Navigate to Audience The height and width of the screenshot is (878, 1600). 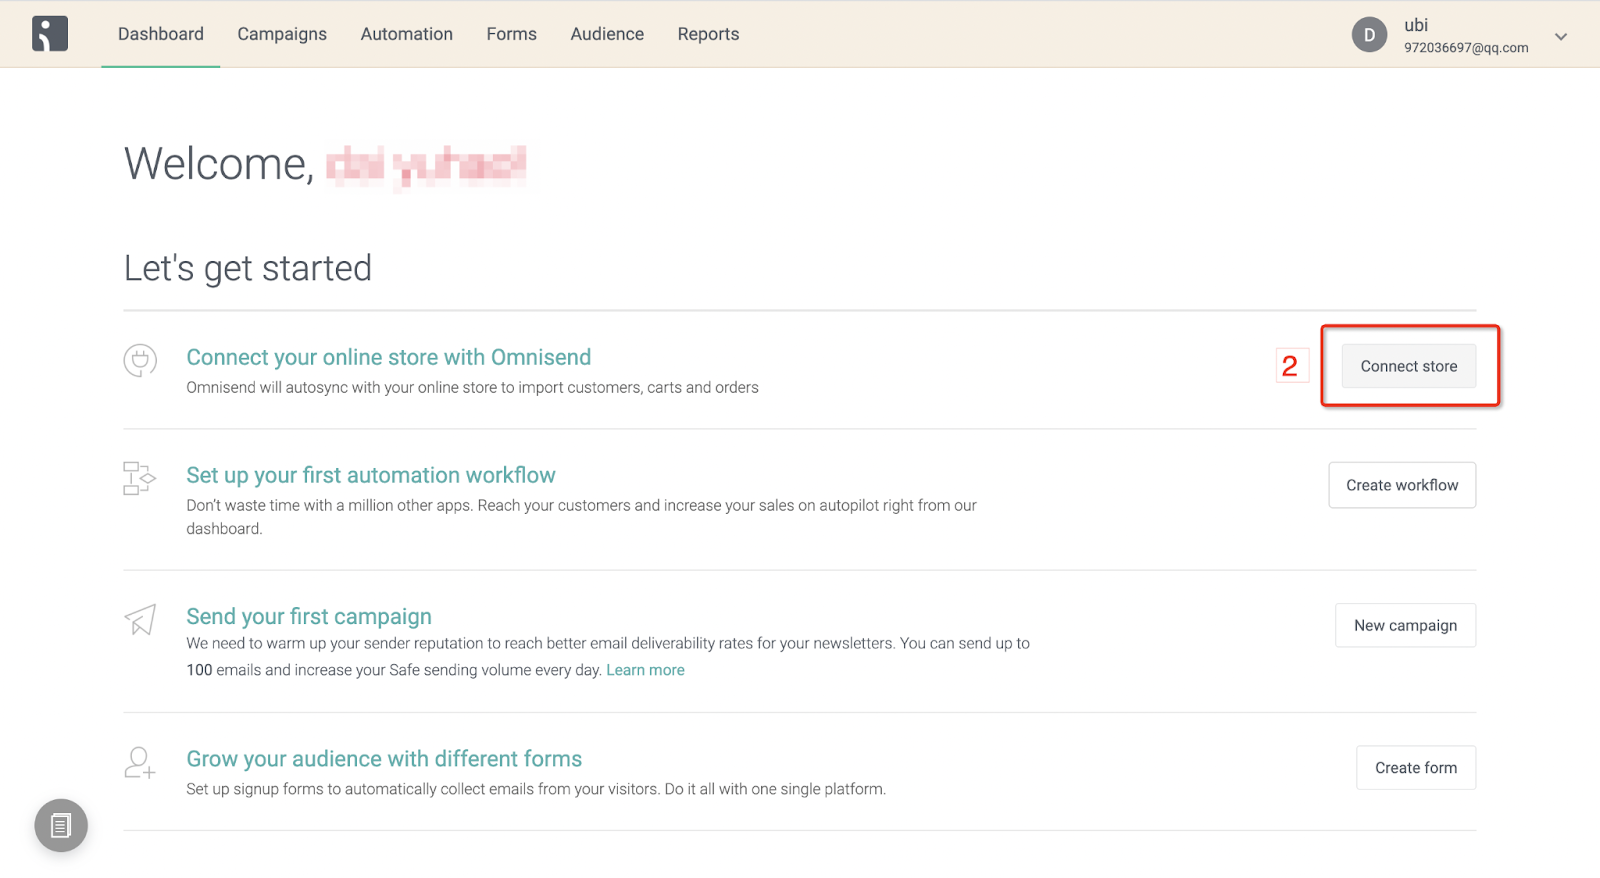pyautogui.click(x=607, y=34)
